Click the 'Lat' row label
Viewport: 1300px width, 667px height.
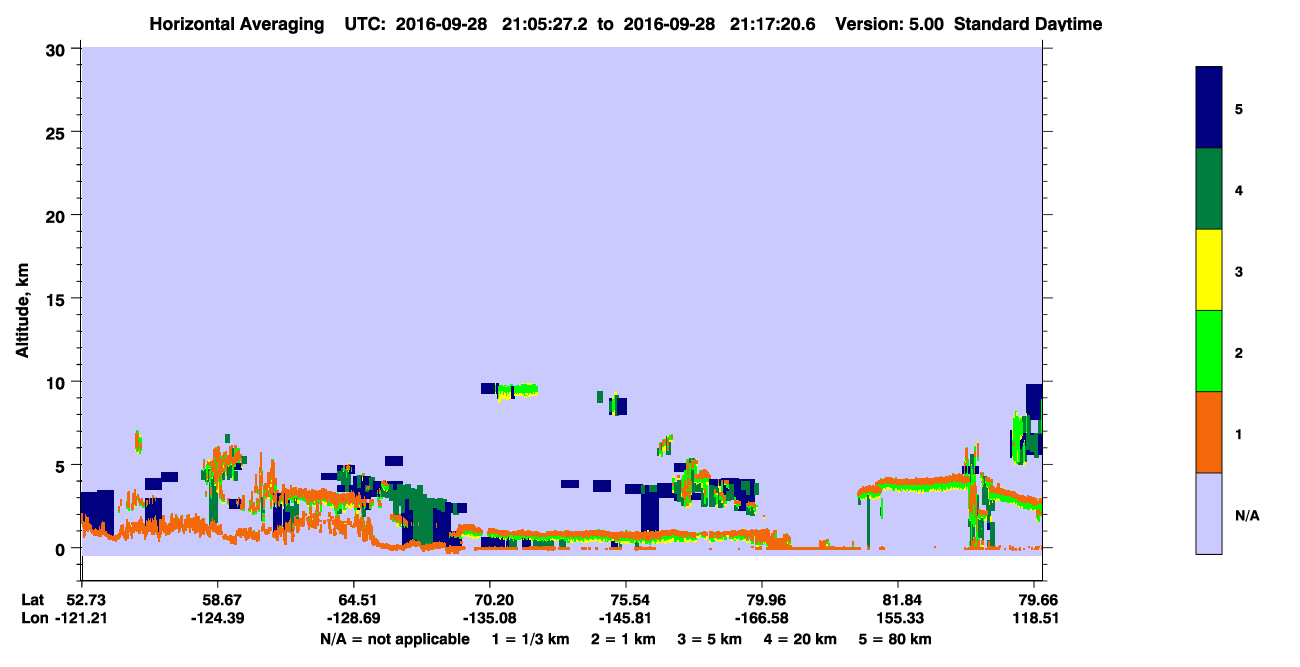tap(33, 599)
